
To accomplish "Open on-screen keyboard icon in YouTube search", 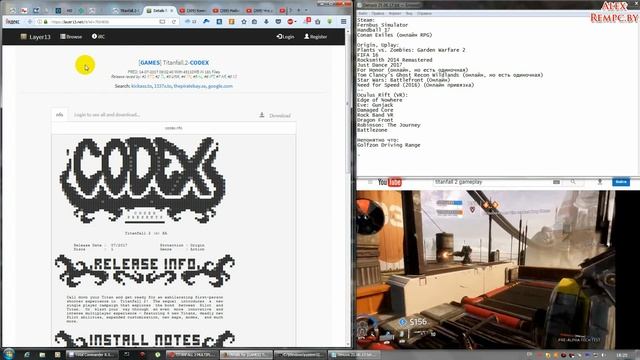I will tap(556, 182).
